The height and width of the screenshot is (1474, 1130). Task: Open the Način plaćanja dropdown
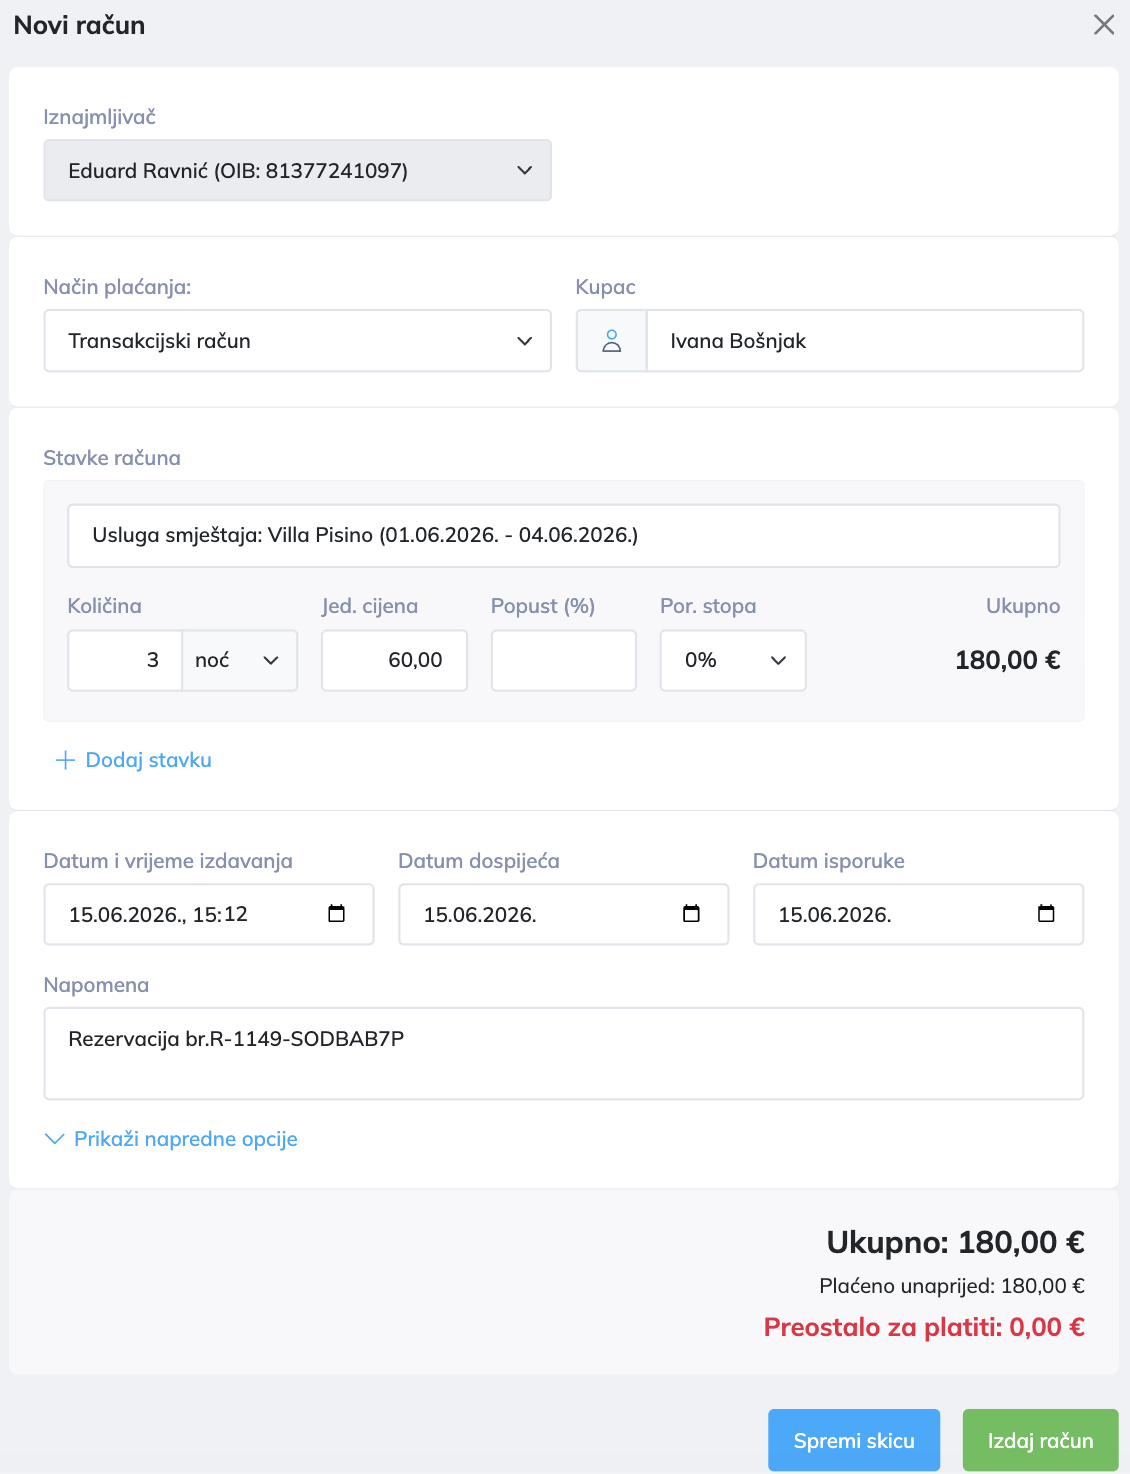click(297, 341)
